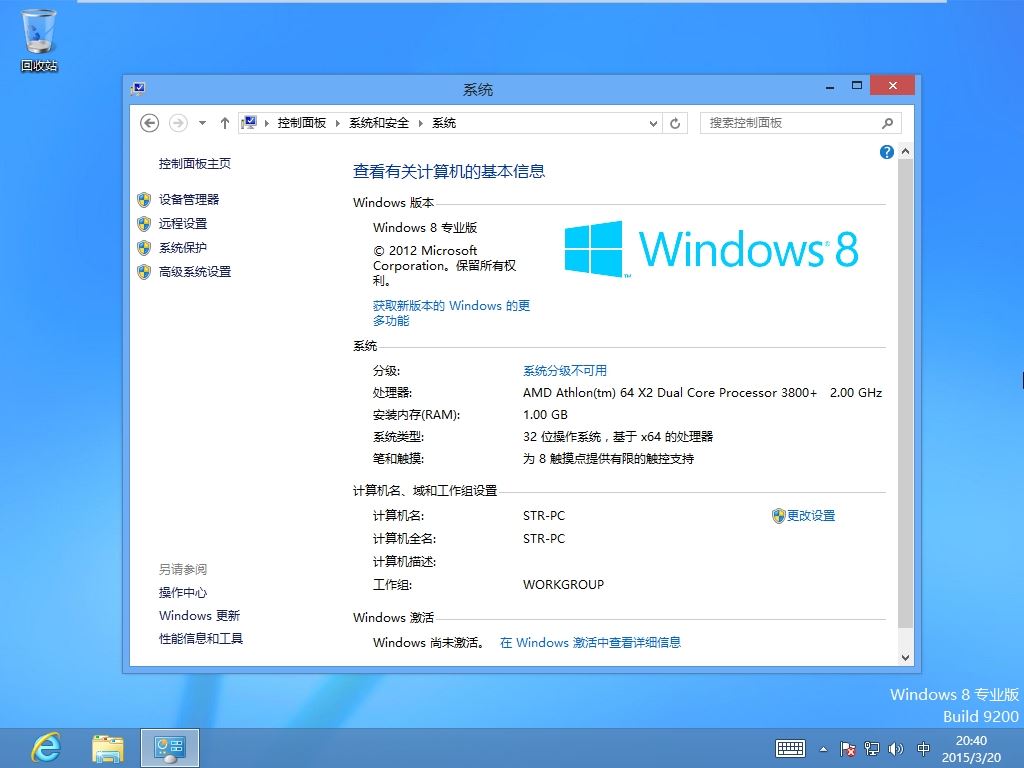Viewport: 1024px width, 768px height.
Task: Refresh the System page
Action: [x=675, y=123]
